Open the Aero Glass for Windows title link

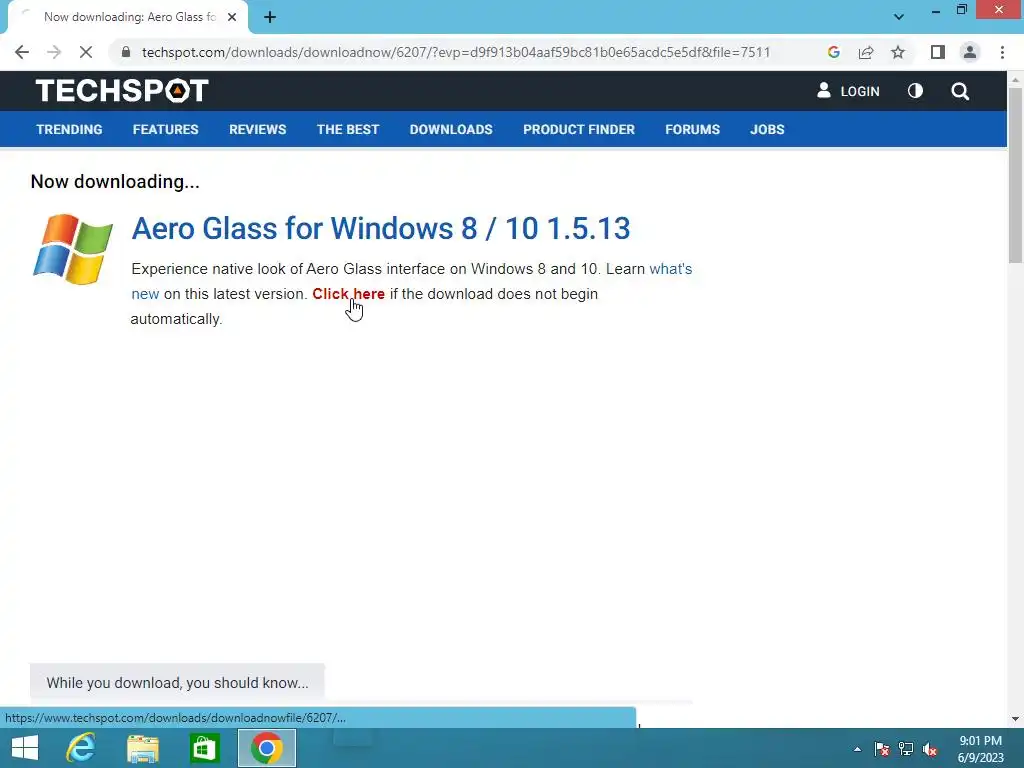click(x=381, y=228)
